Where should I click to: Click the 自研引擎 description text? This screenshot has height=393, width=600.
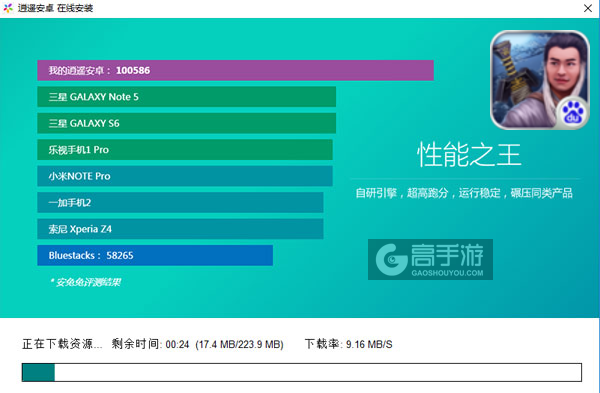pos(464,193)
